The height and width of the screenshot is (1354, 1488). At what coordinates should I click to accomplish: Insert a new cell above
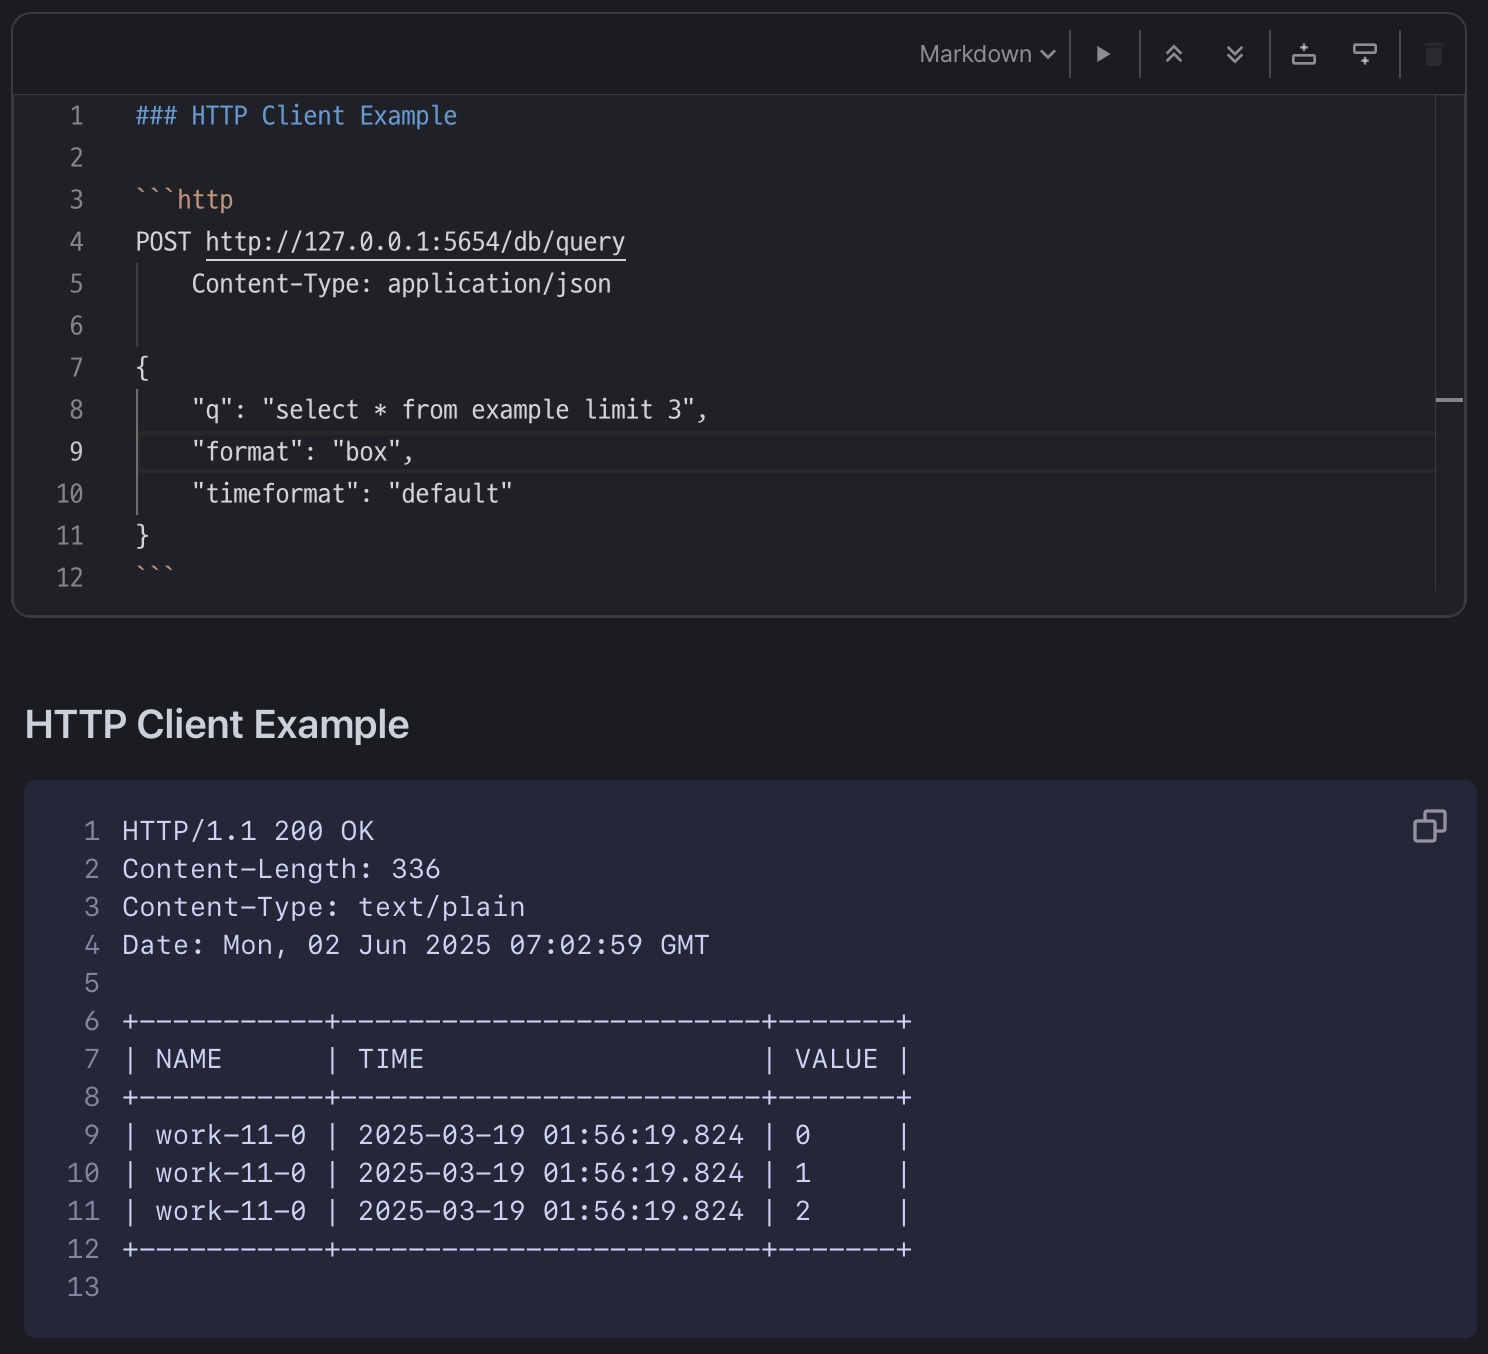1304,54
